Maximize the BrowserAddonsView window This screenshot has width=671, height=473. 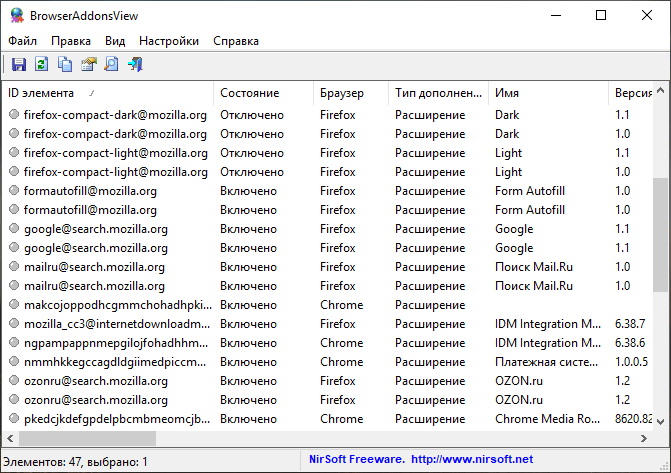(x=601, y=15)
